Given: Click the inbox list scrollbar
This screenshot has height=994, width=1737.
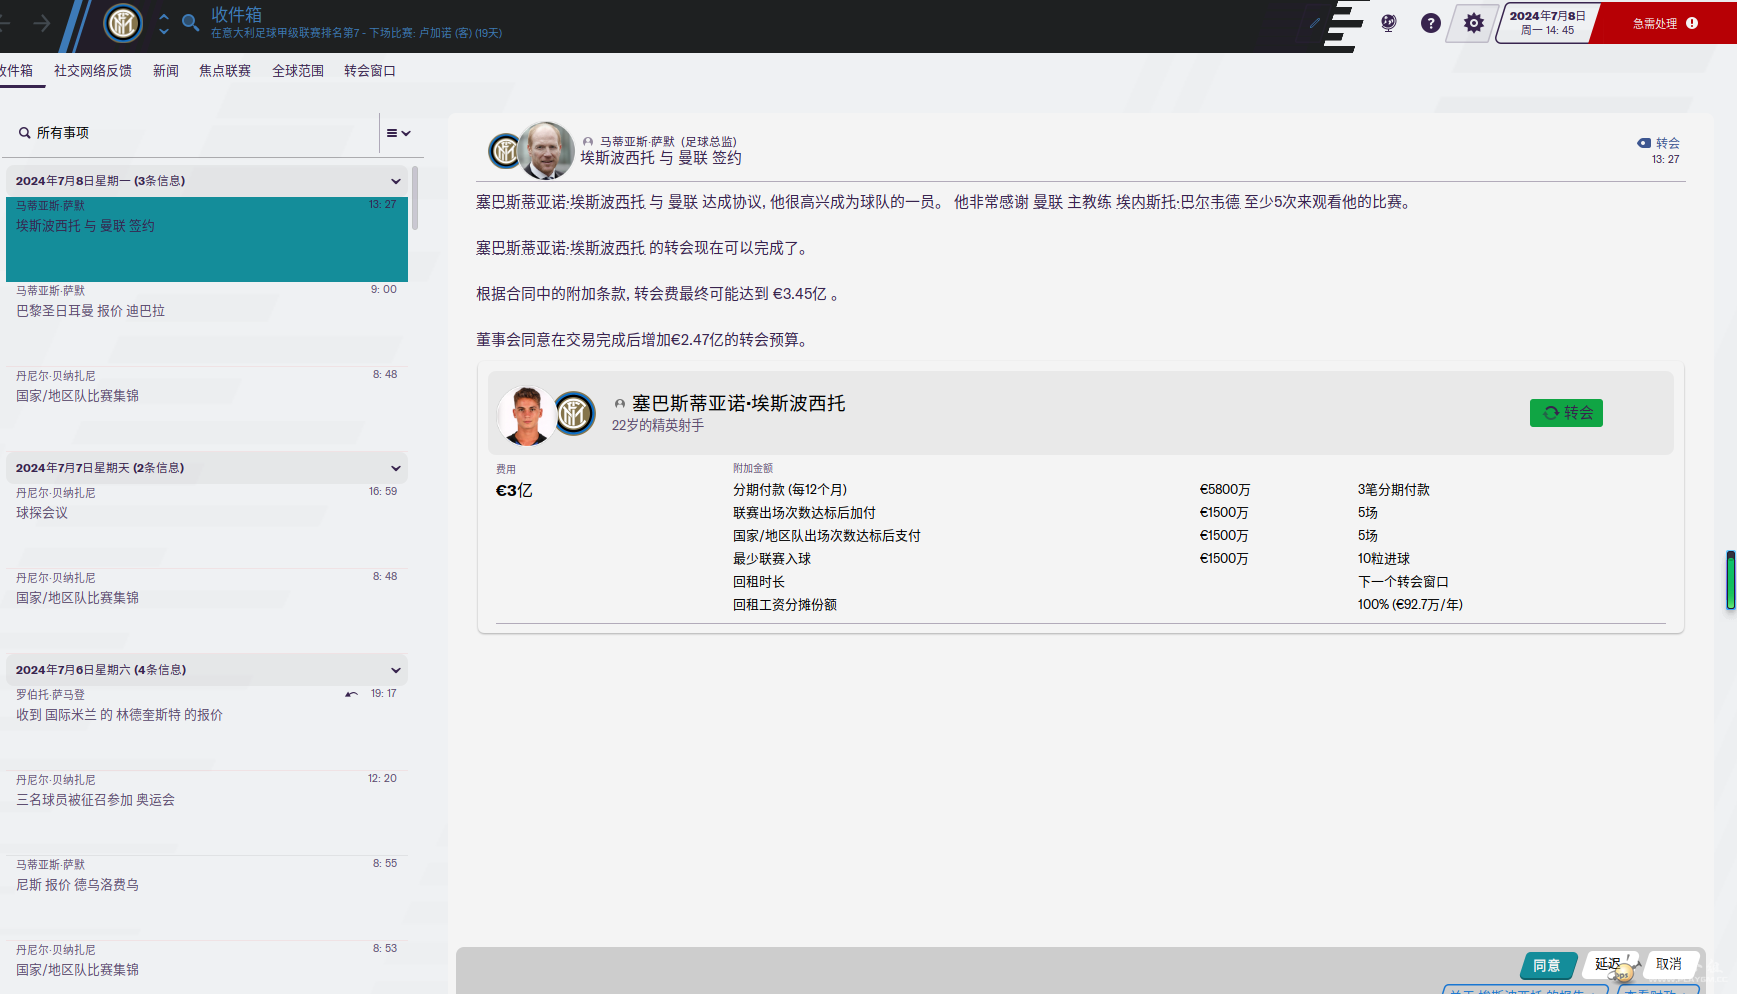Looking at the screenshot, I should tap(415, 198).
